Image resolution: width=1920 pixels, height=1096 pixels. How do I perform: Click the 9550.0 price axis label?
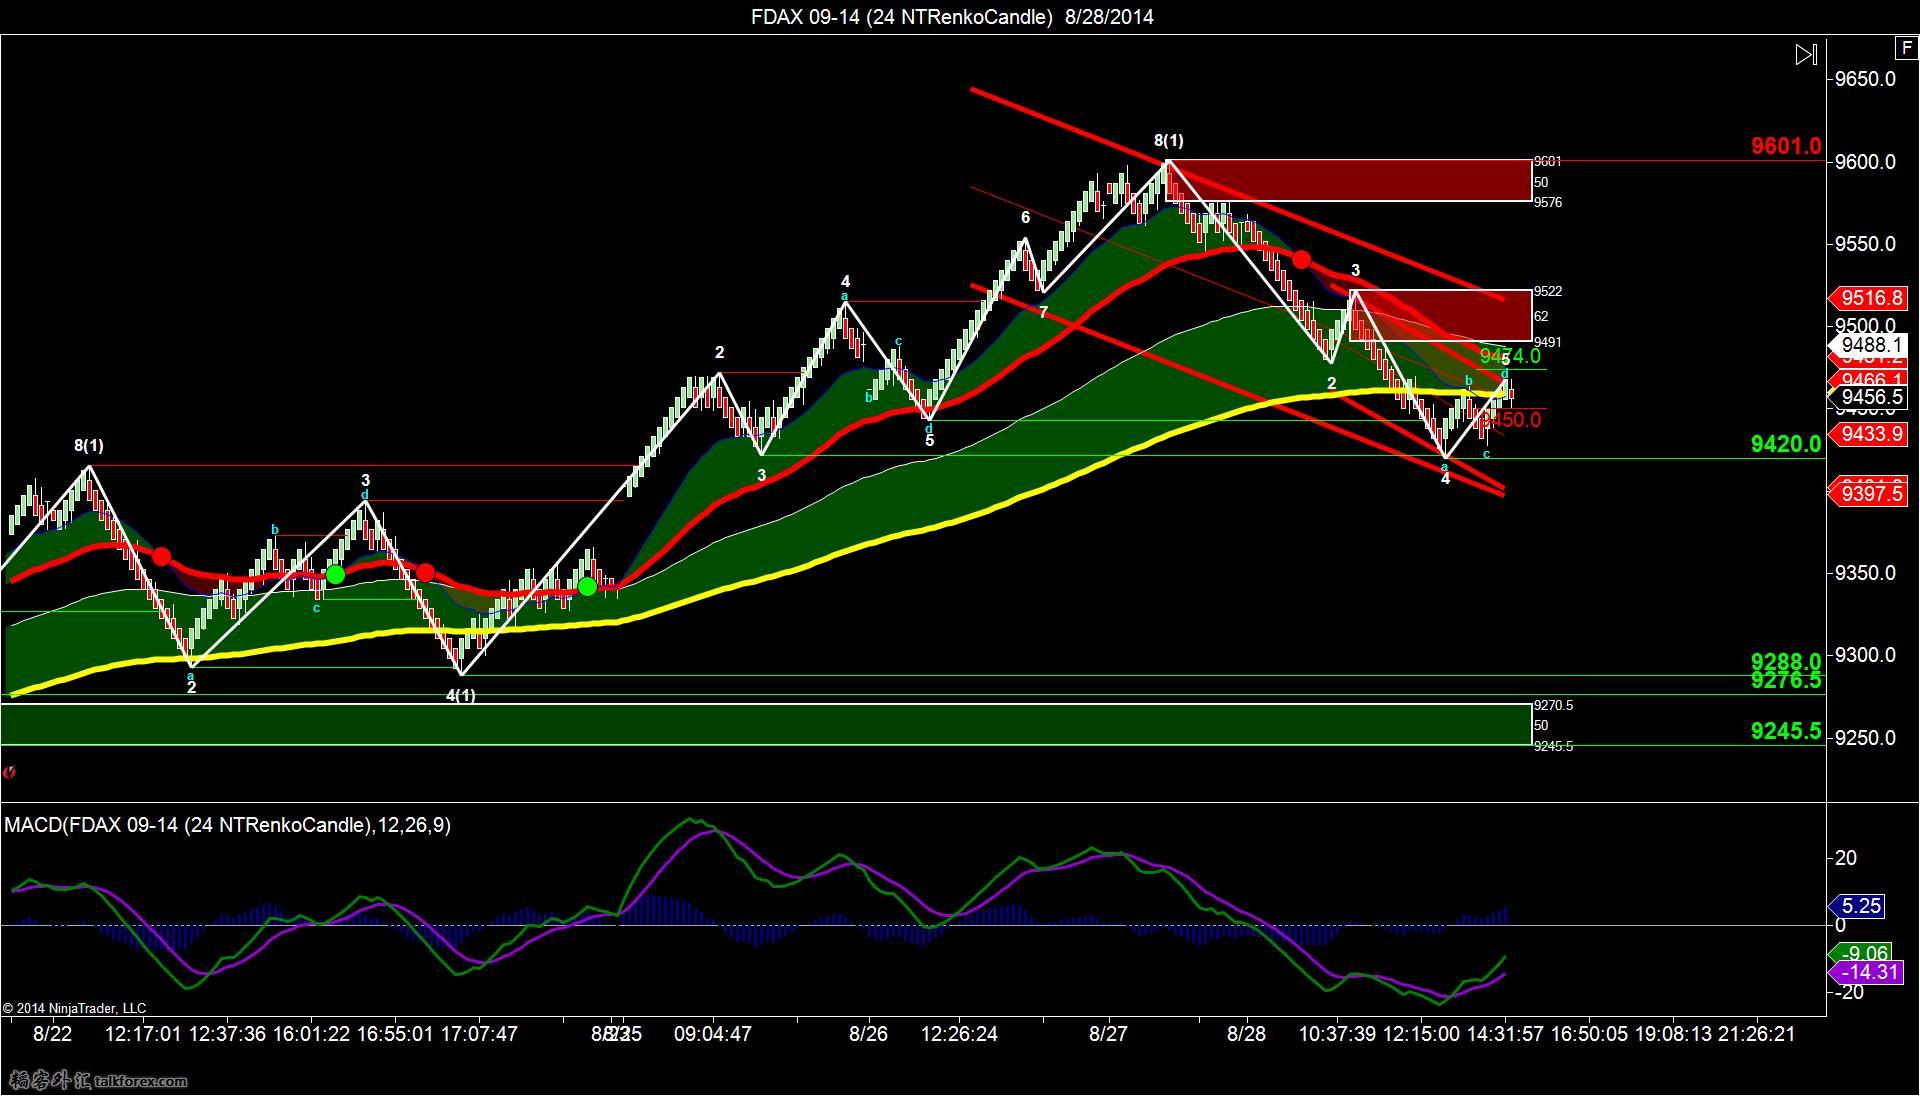tap(1864, 244)
